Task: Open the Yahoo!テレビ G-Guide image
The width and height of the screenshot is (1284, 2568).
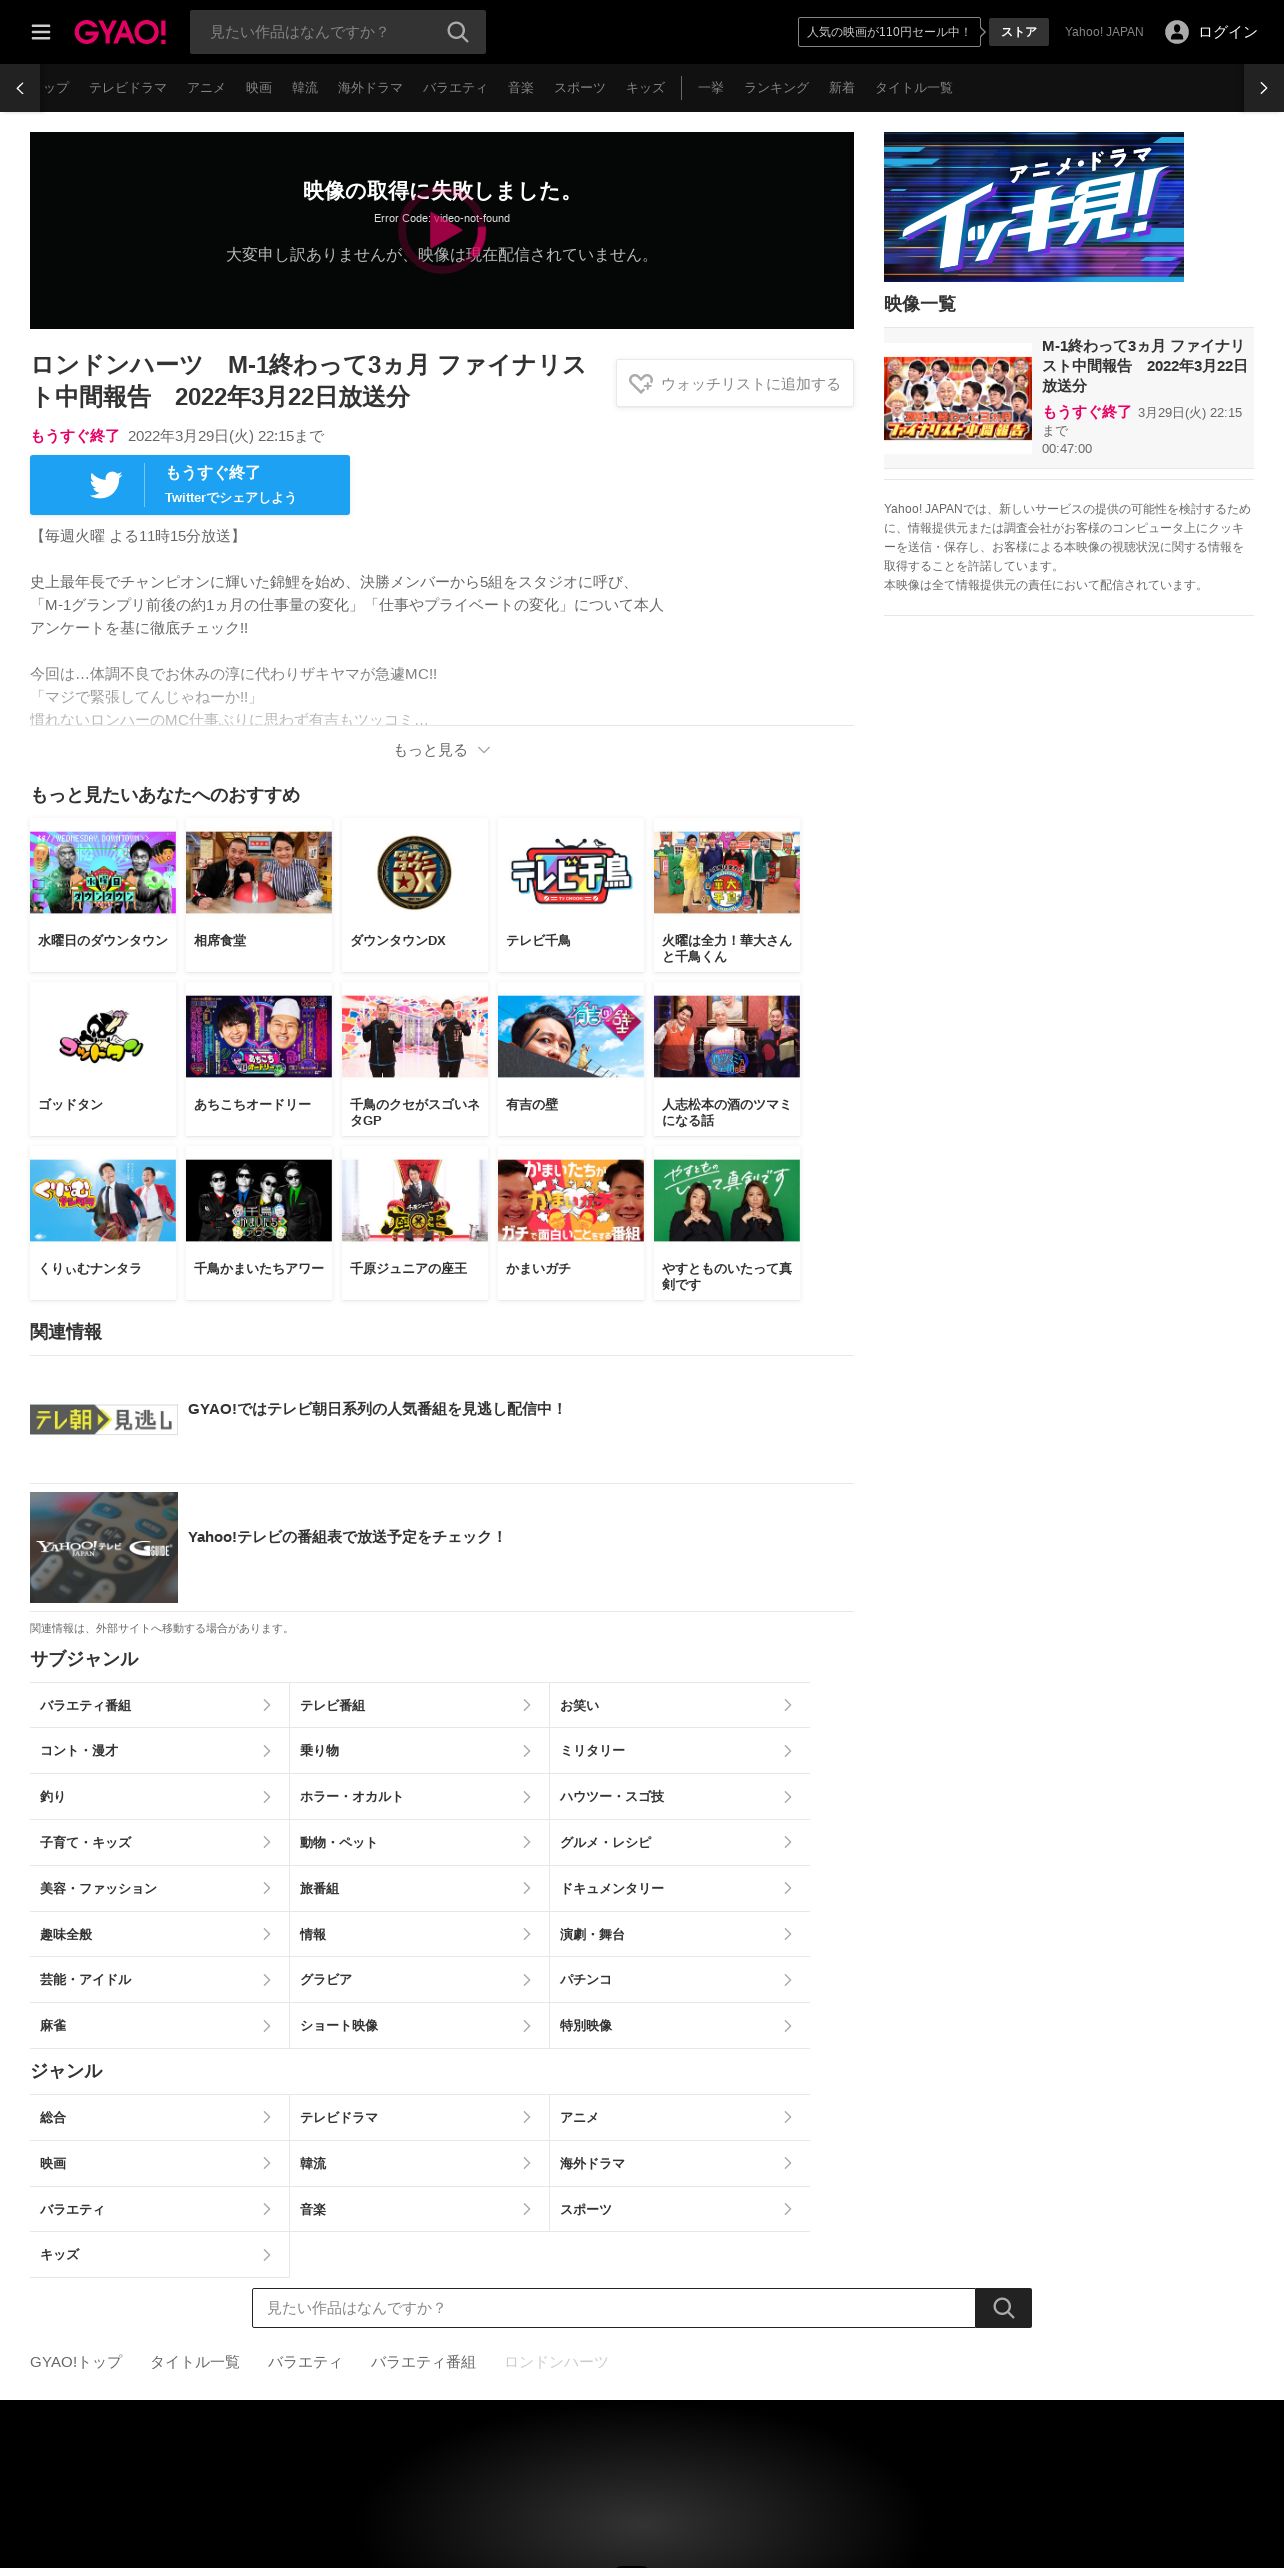Action: click(104, 1547)
